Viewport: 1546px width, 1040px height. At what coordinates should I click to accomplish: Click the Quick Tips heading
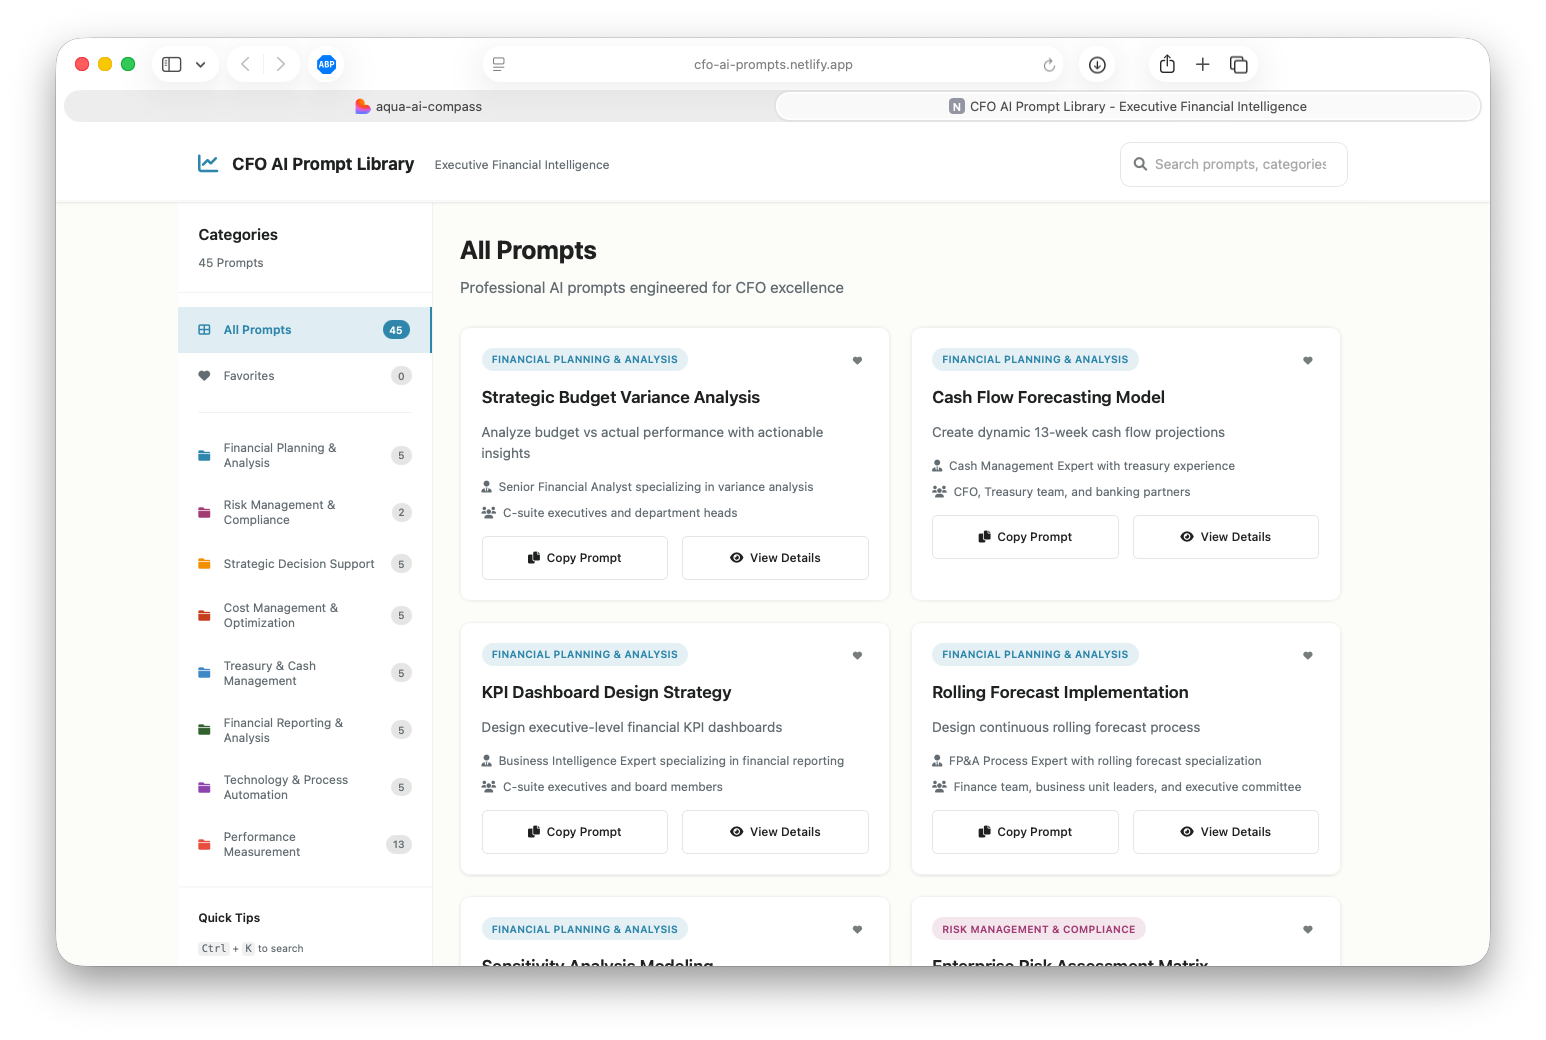pyautogui.click(x=229, y=918)
